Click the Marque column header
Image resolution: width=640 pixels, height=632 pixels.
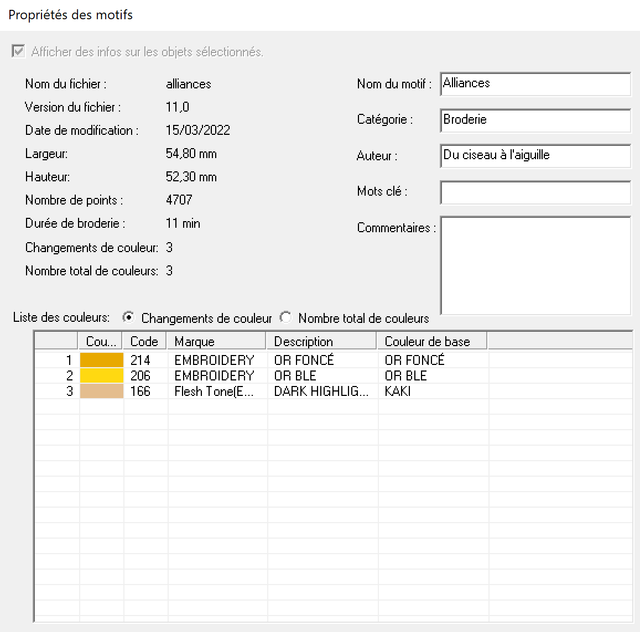pyautogui.click(x=216, y=341)
